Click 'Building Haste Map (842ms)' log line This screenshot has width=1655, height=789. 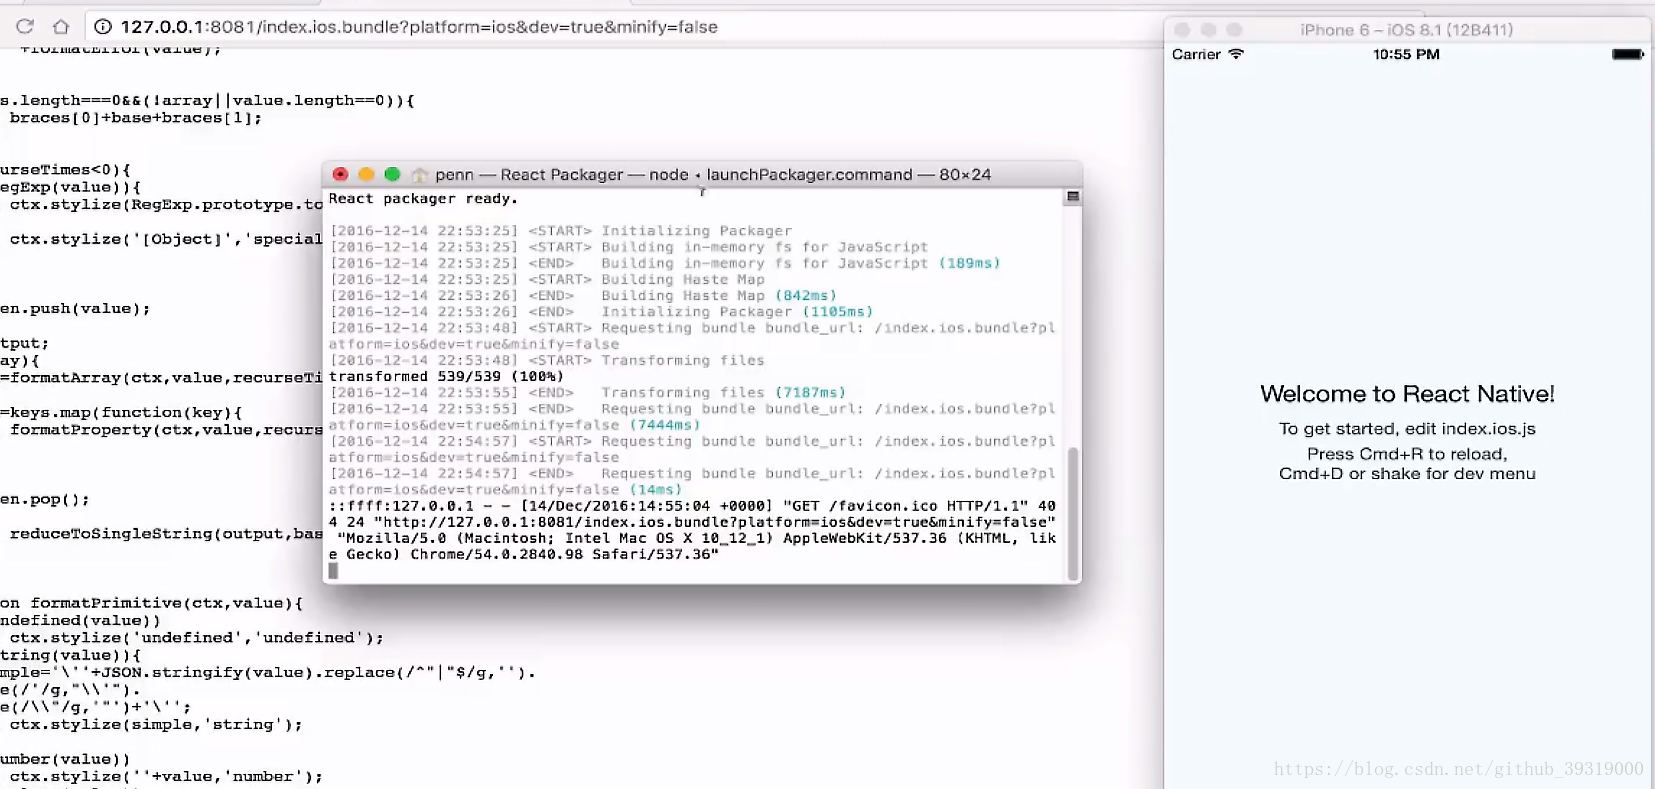coord(583,296)
